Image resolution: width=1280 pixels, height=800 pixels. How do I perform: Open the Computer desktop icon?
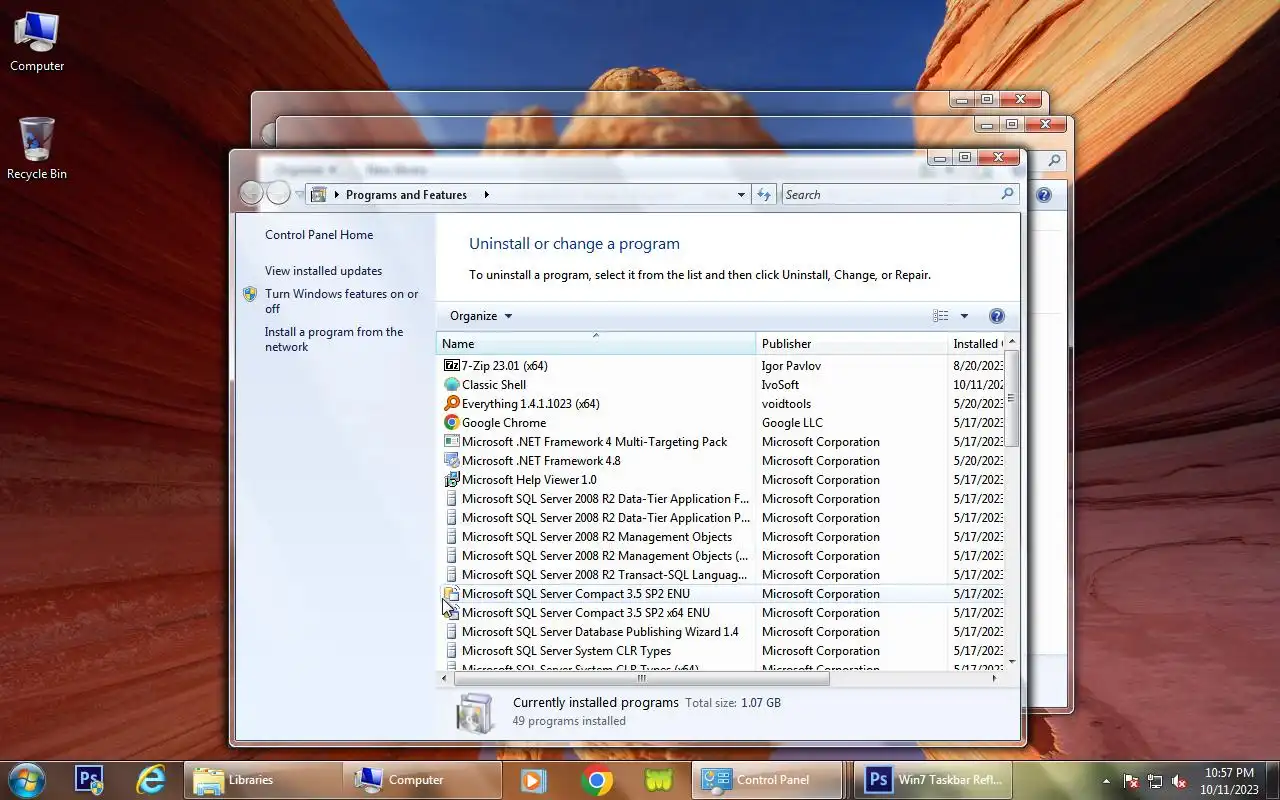coord(37,43)
